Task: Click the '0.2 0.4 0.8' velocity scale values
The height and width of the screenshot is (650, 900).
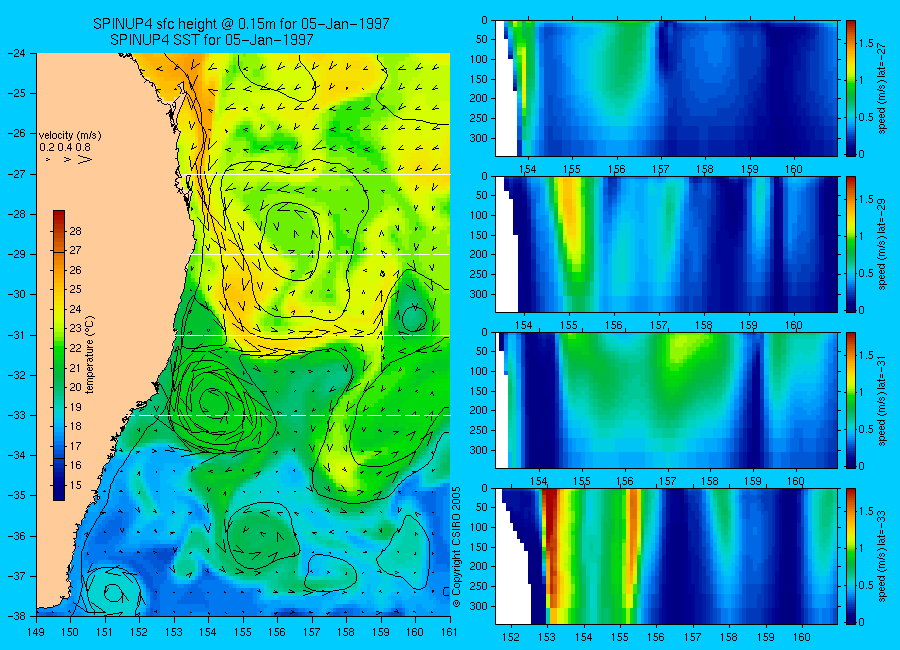Action: pyautogui.click(x=65, y=148)
